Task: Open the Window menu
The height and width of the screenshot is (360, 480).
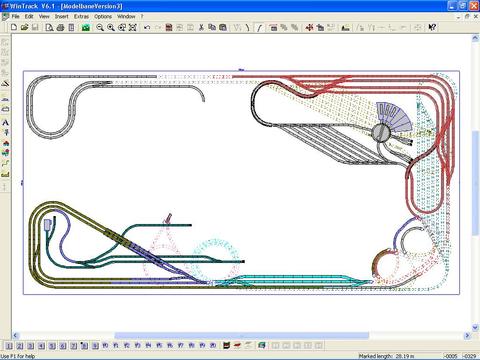Action: pos(126,16)
